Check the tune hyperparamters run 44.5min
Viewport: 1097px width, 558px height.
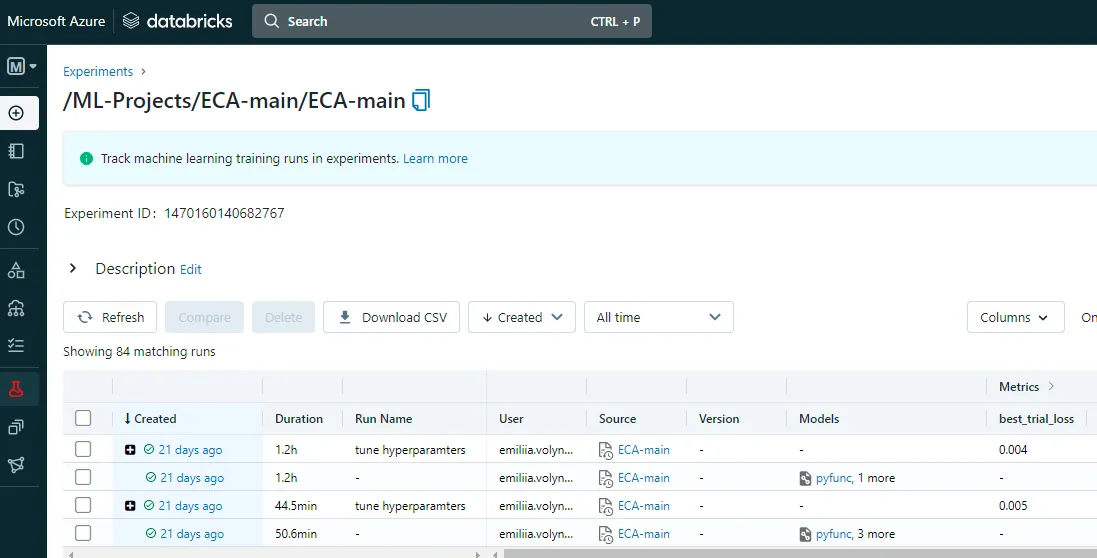83,505
